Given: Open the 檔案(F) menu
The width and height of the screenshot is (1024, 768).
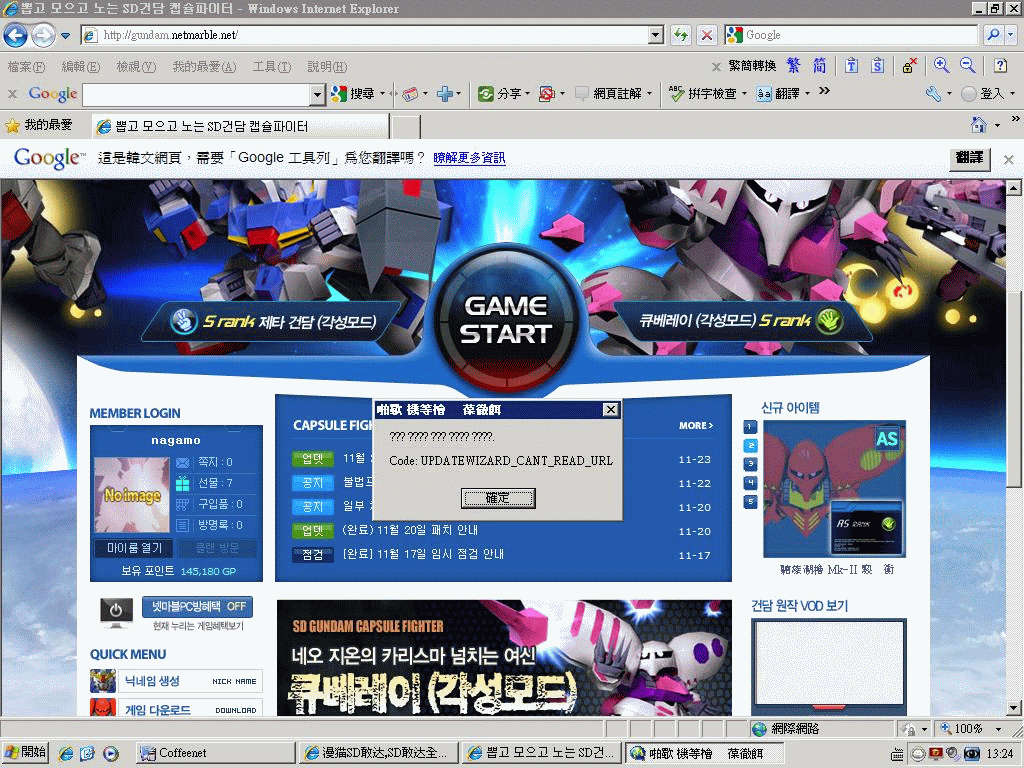Looking at the screenshot, I should [x=27, y=67].
